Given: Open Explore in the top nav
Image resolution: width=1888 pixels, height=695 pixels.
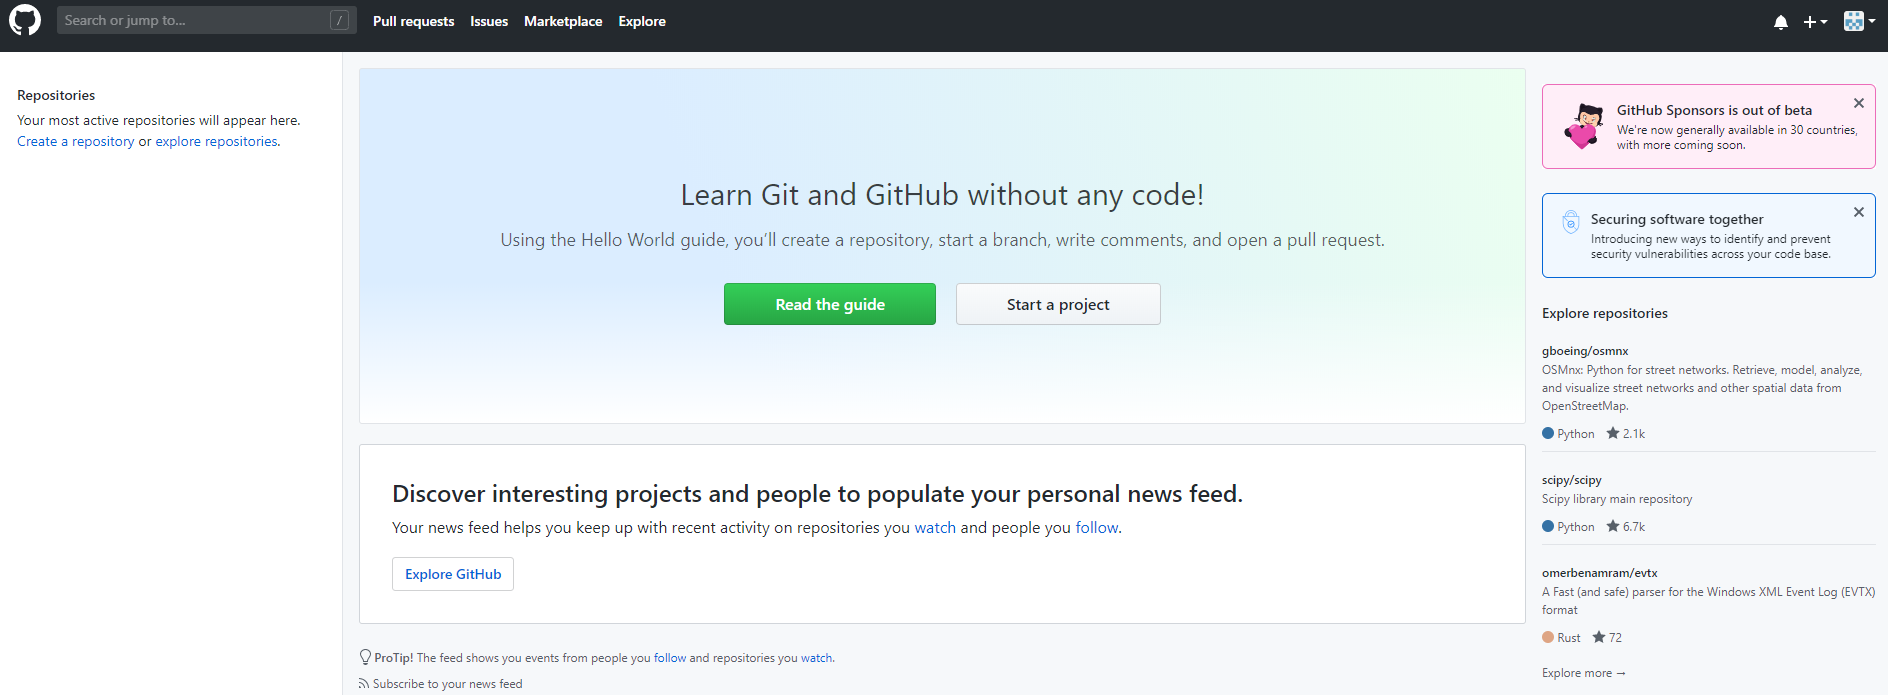Looking at the screenshot, I should click(x=642, y=21).
